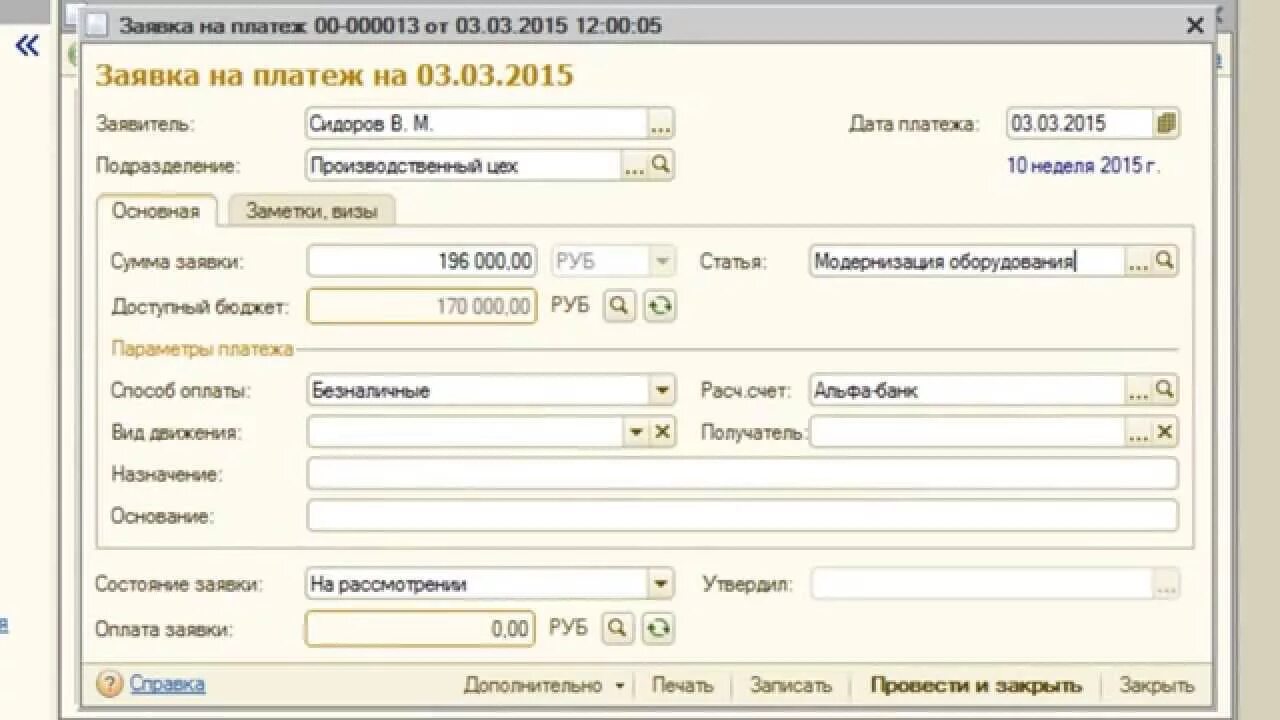Open selection list for Подразделение
This screenshot has height=720, width=1280.
(x=635, y=165)
